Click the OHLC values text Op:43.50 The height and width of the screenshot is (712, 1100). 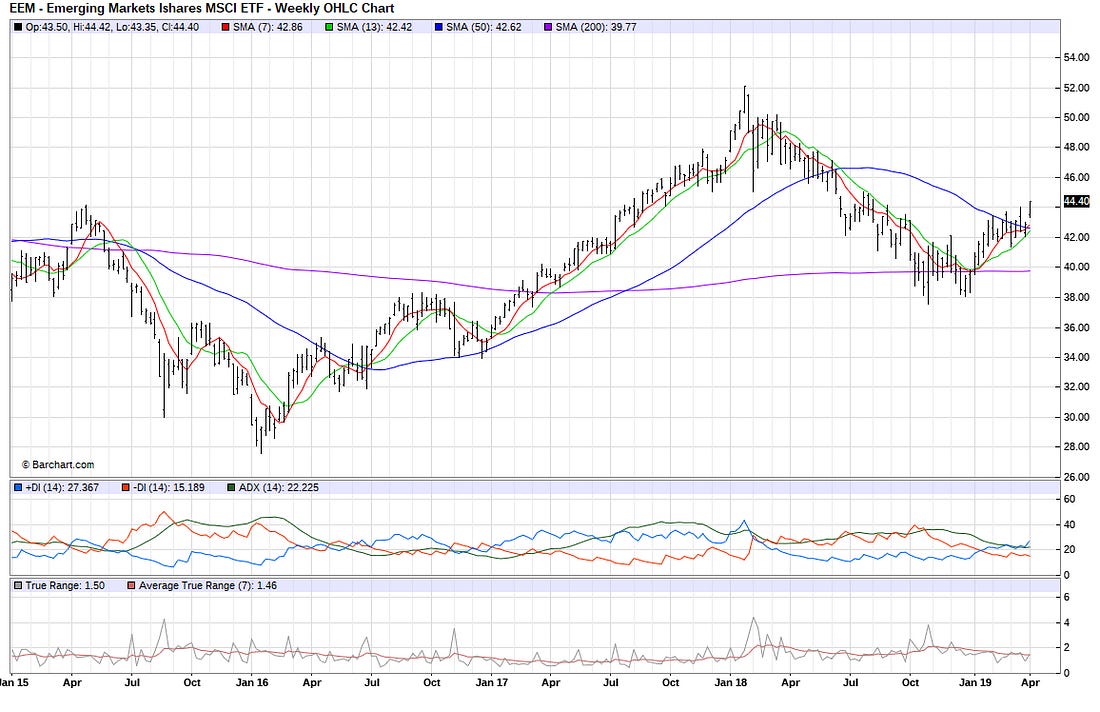pos(112,27)
